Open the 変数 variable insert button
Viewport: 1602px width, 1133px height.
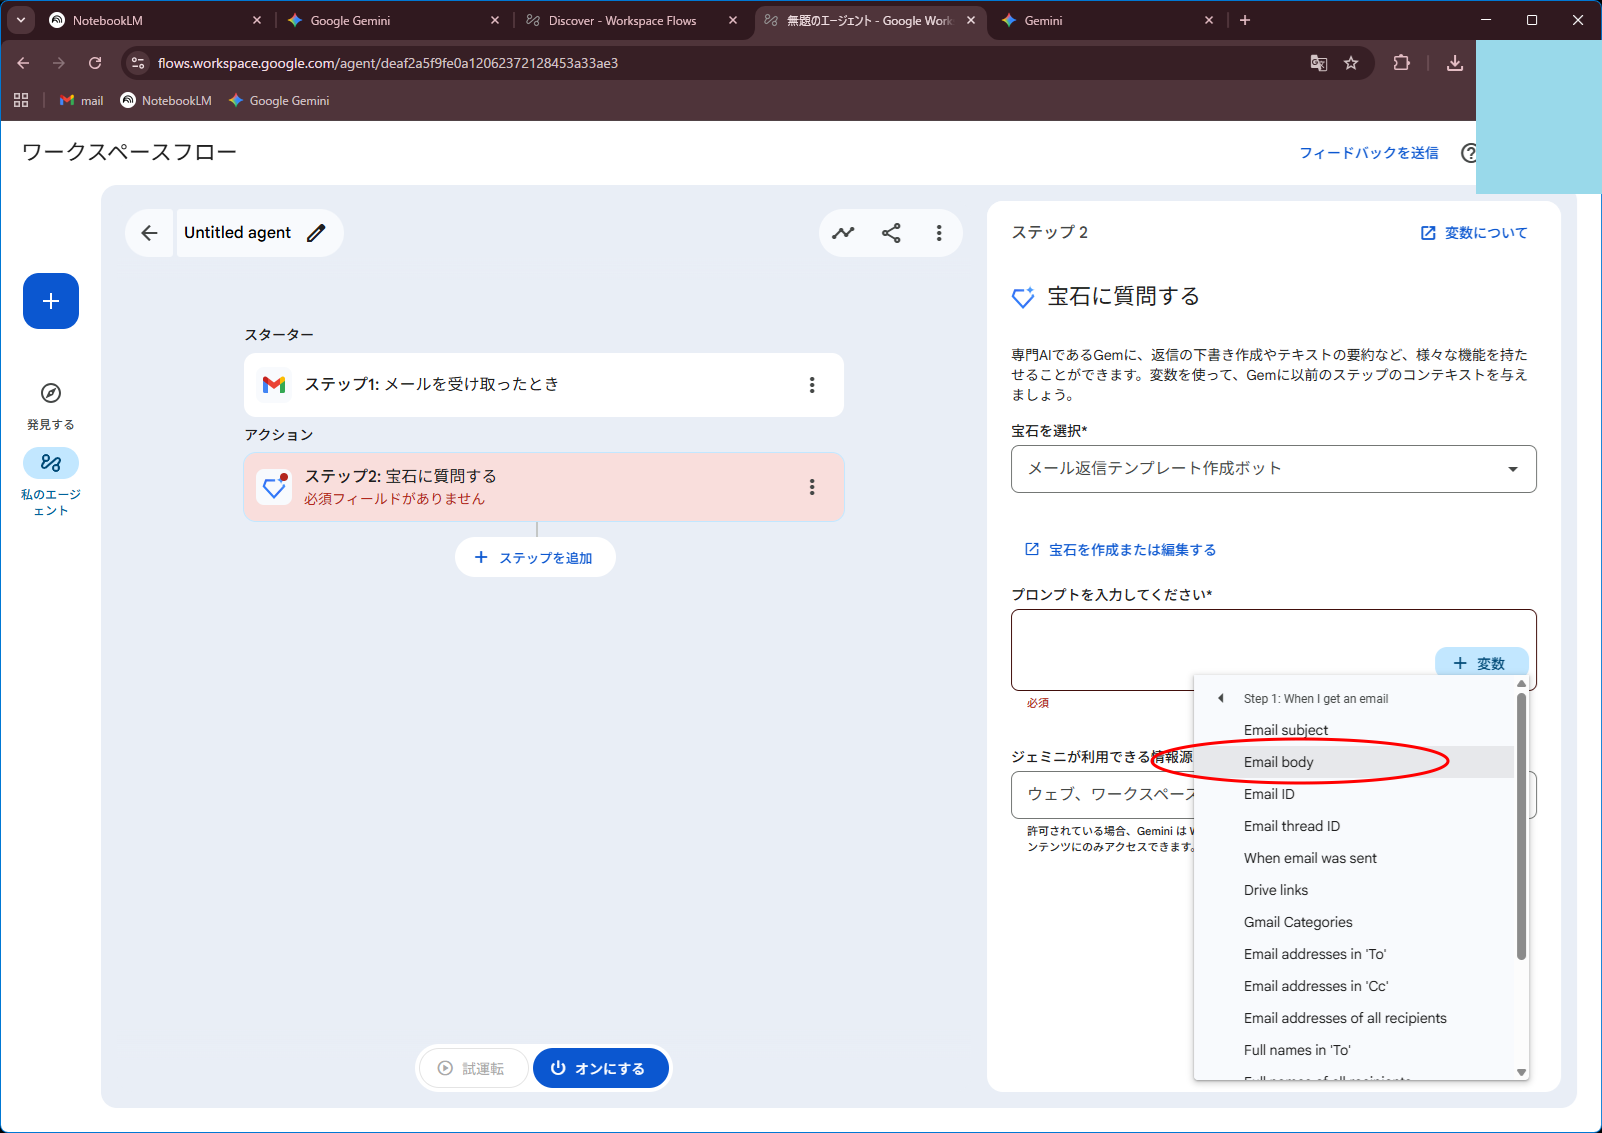pyautogui.click(x=1480, y=663)
